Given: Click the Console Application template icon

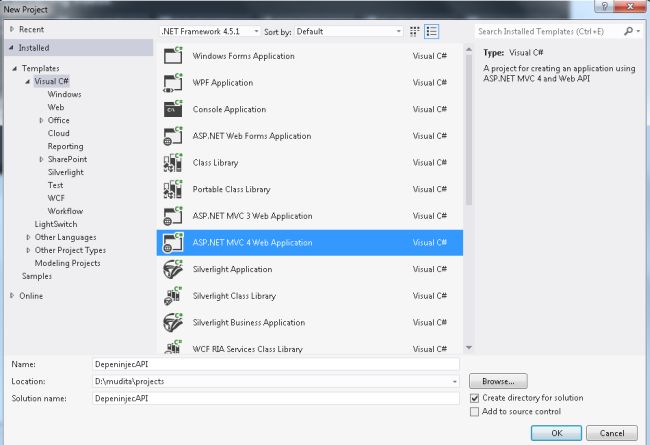Looking at the screenshot, I should point(173,109).
